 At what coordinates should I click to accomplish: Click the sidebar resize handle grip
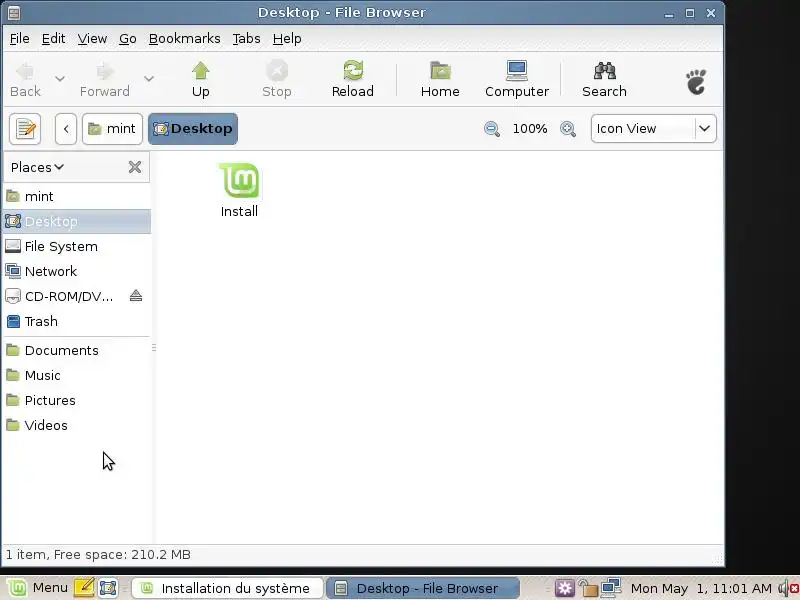[154, 347]
